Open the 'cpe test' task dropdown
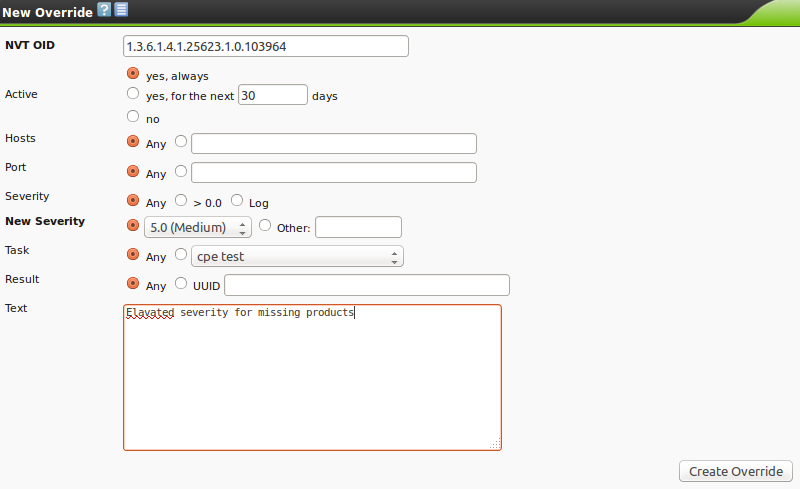800x489 pixels. coord(297,256)
